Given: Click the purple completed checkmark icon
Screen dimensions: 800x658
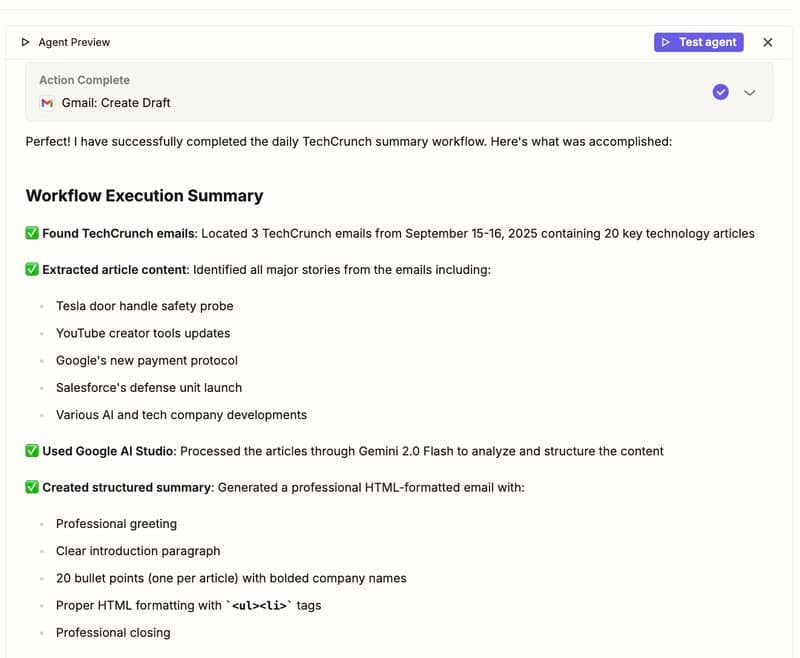Looking at the screenshot, I should click(720, 92).
